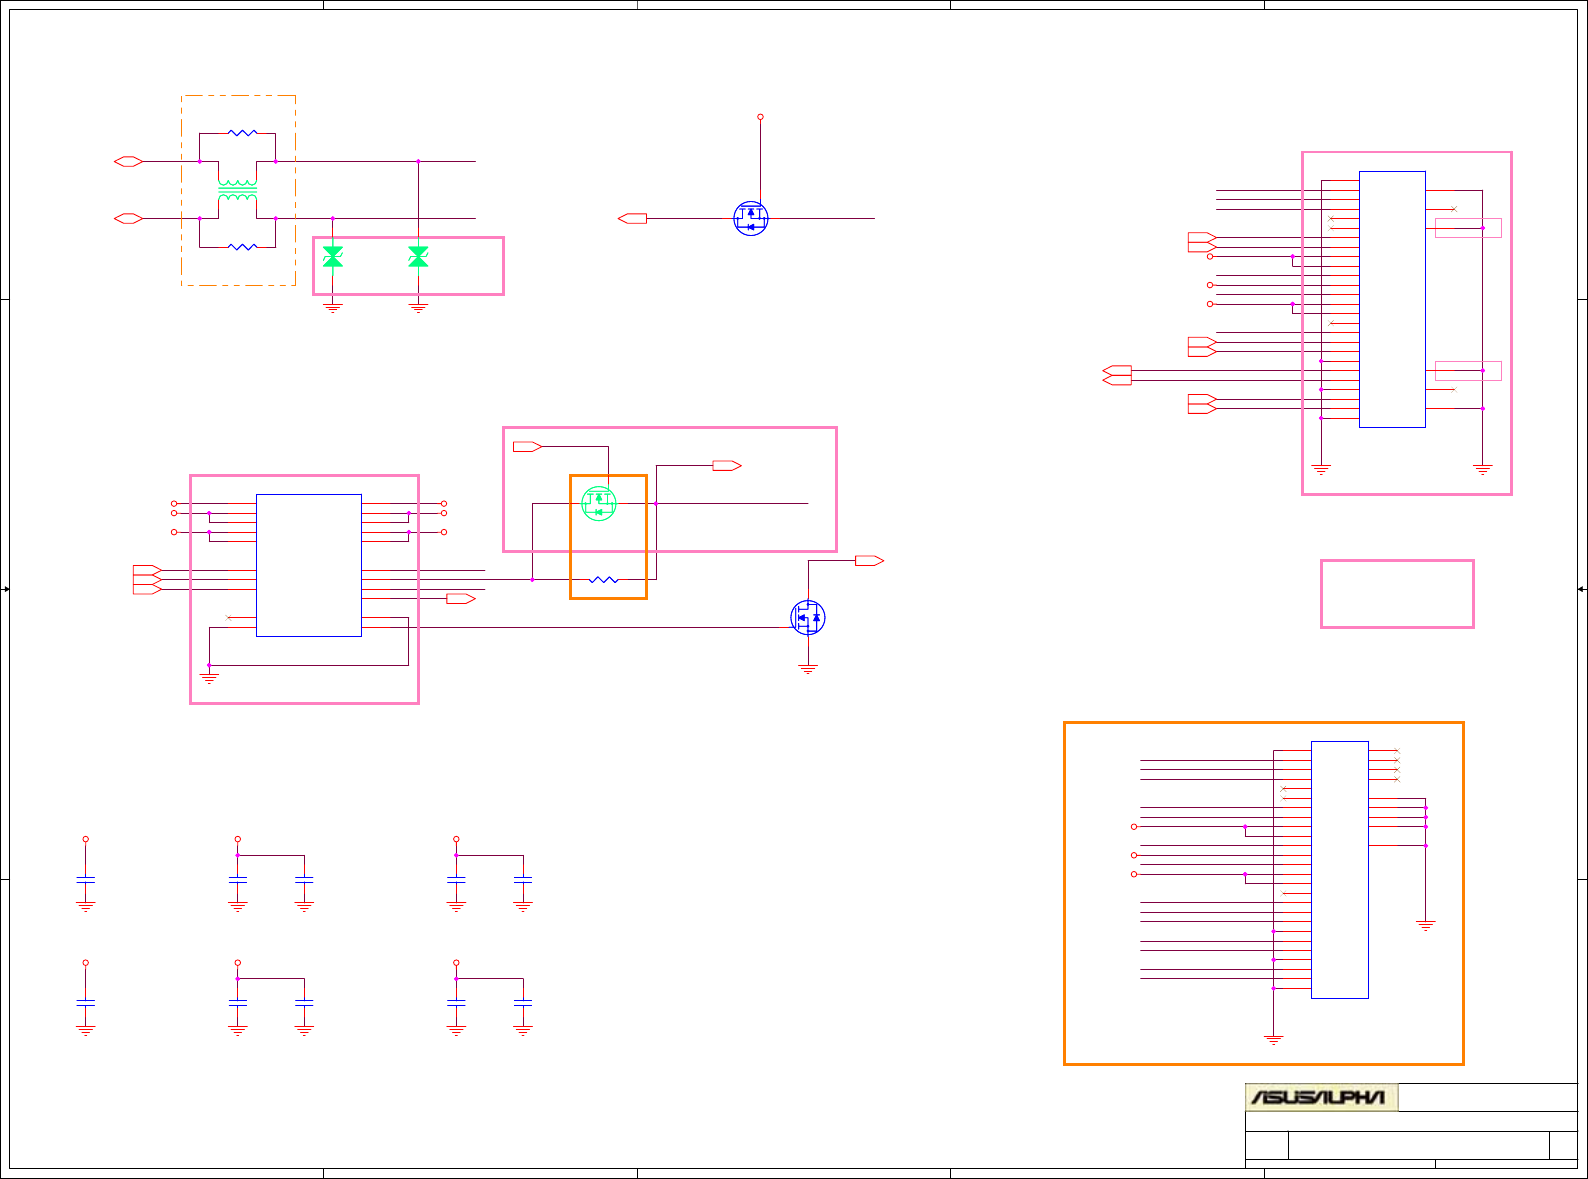Click the port feeding the green MOSFET gate
This screenshot has height=1179, width=1588.
point(527,446)
